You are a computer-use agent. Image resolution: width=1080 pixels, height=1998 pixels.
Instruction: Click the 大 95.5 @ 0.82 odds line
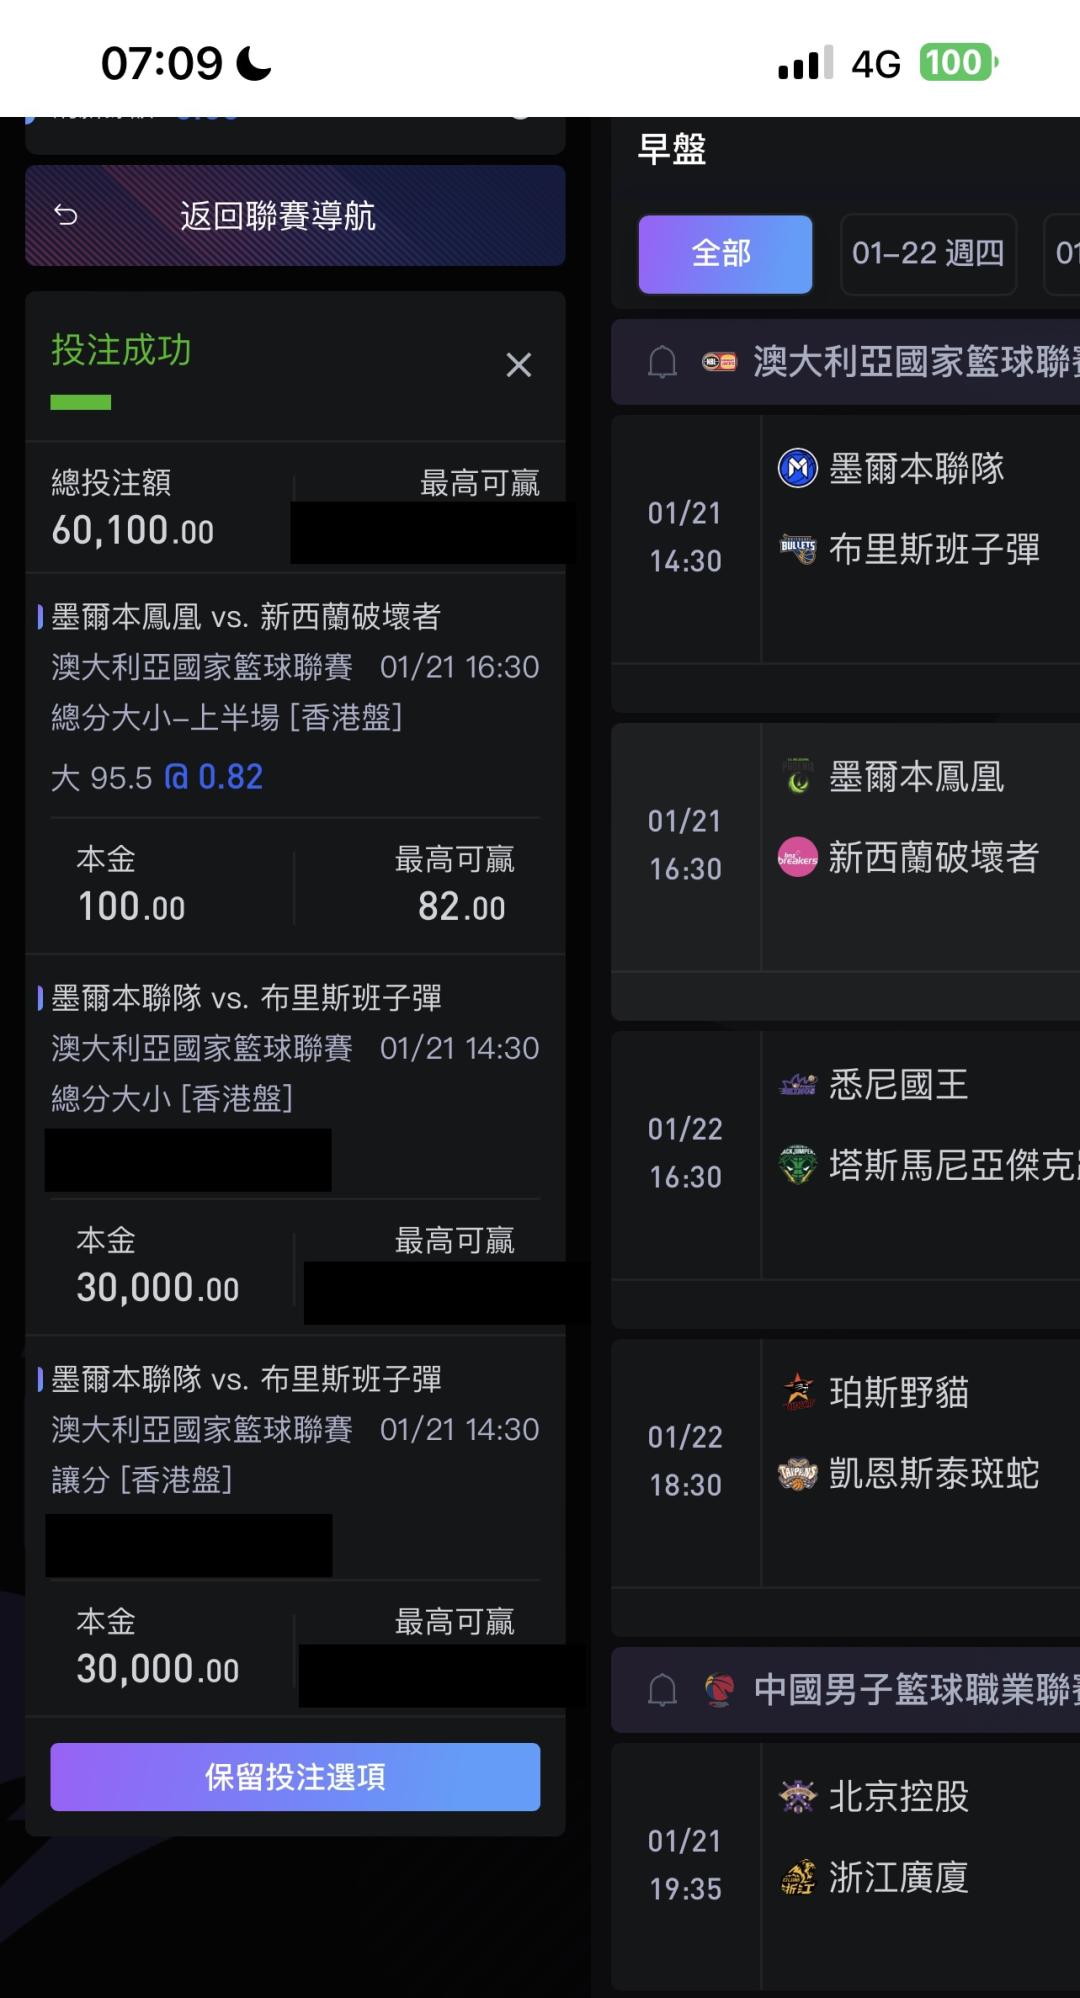(x=157, y=777)
